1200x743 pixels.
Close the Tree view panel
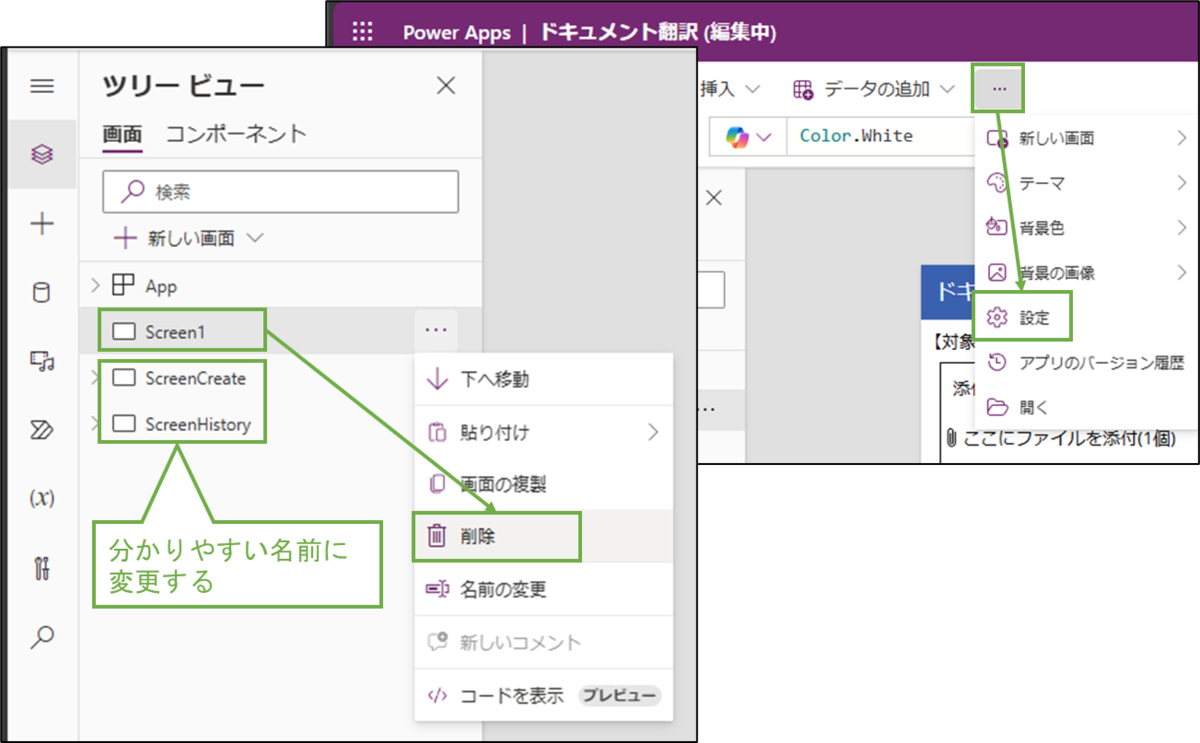pos(446,86)
